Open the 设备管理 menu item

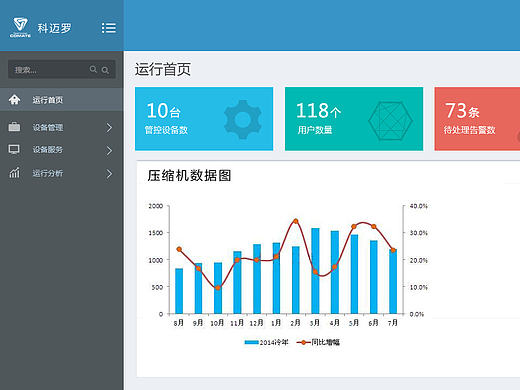pyautogui.click(x=62, y=127)
